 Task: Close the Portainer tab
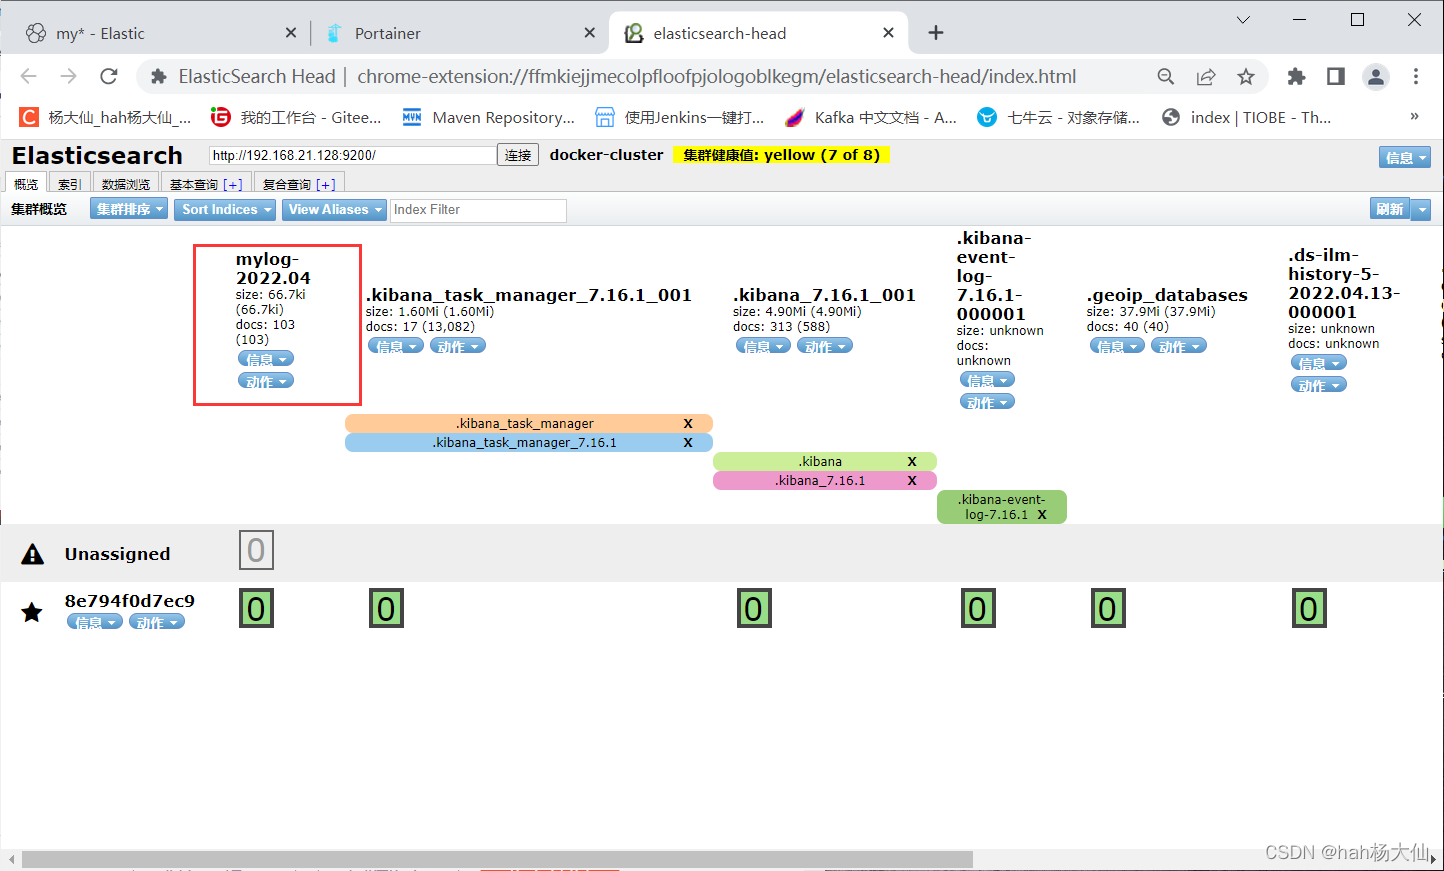pos(590,33)
